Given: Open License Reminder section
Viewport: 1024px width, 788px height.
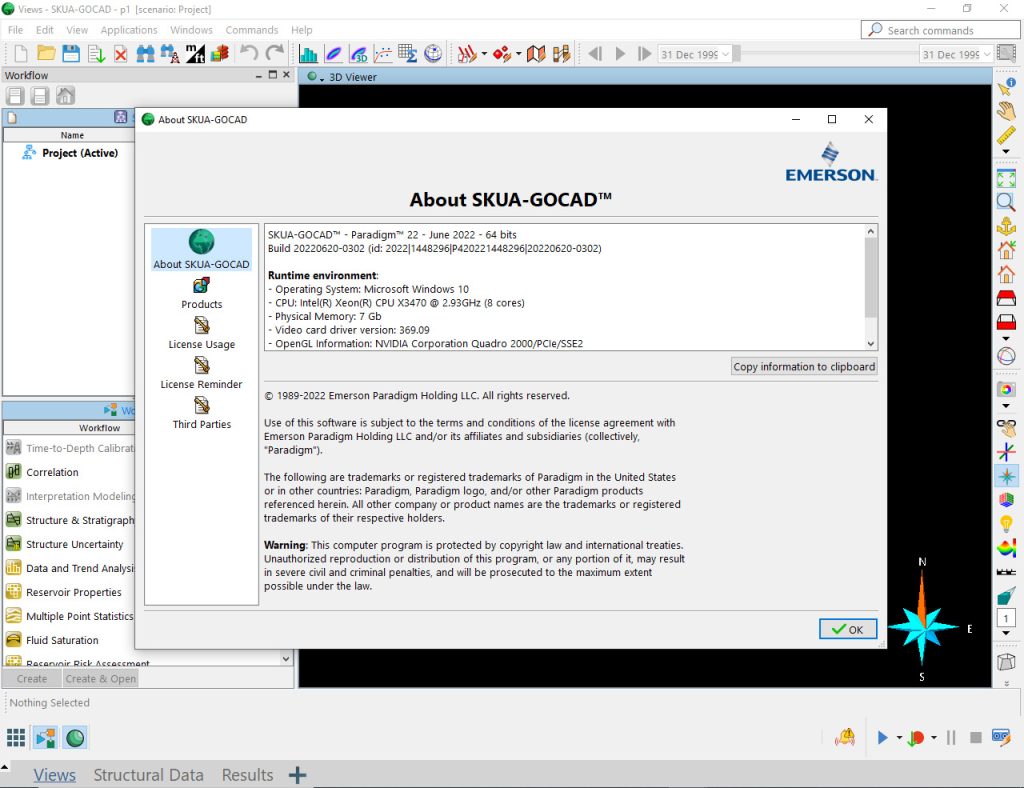Looking at the screenshot, I should [x=202, y=373].
